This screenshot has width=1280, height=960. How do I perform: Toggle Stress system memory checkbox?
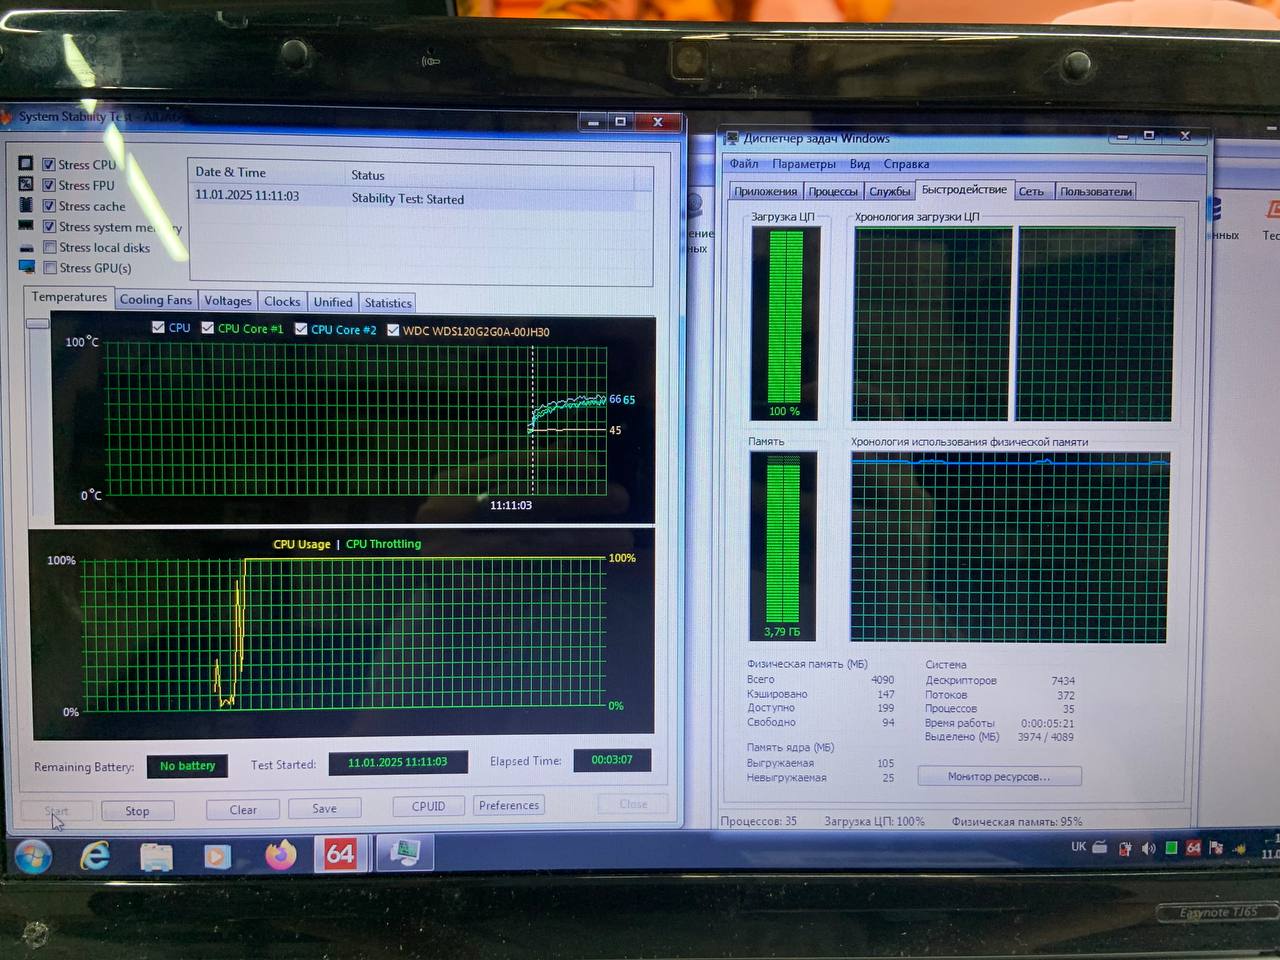pos(49,227)
